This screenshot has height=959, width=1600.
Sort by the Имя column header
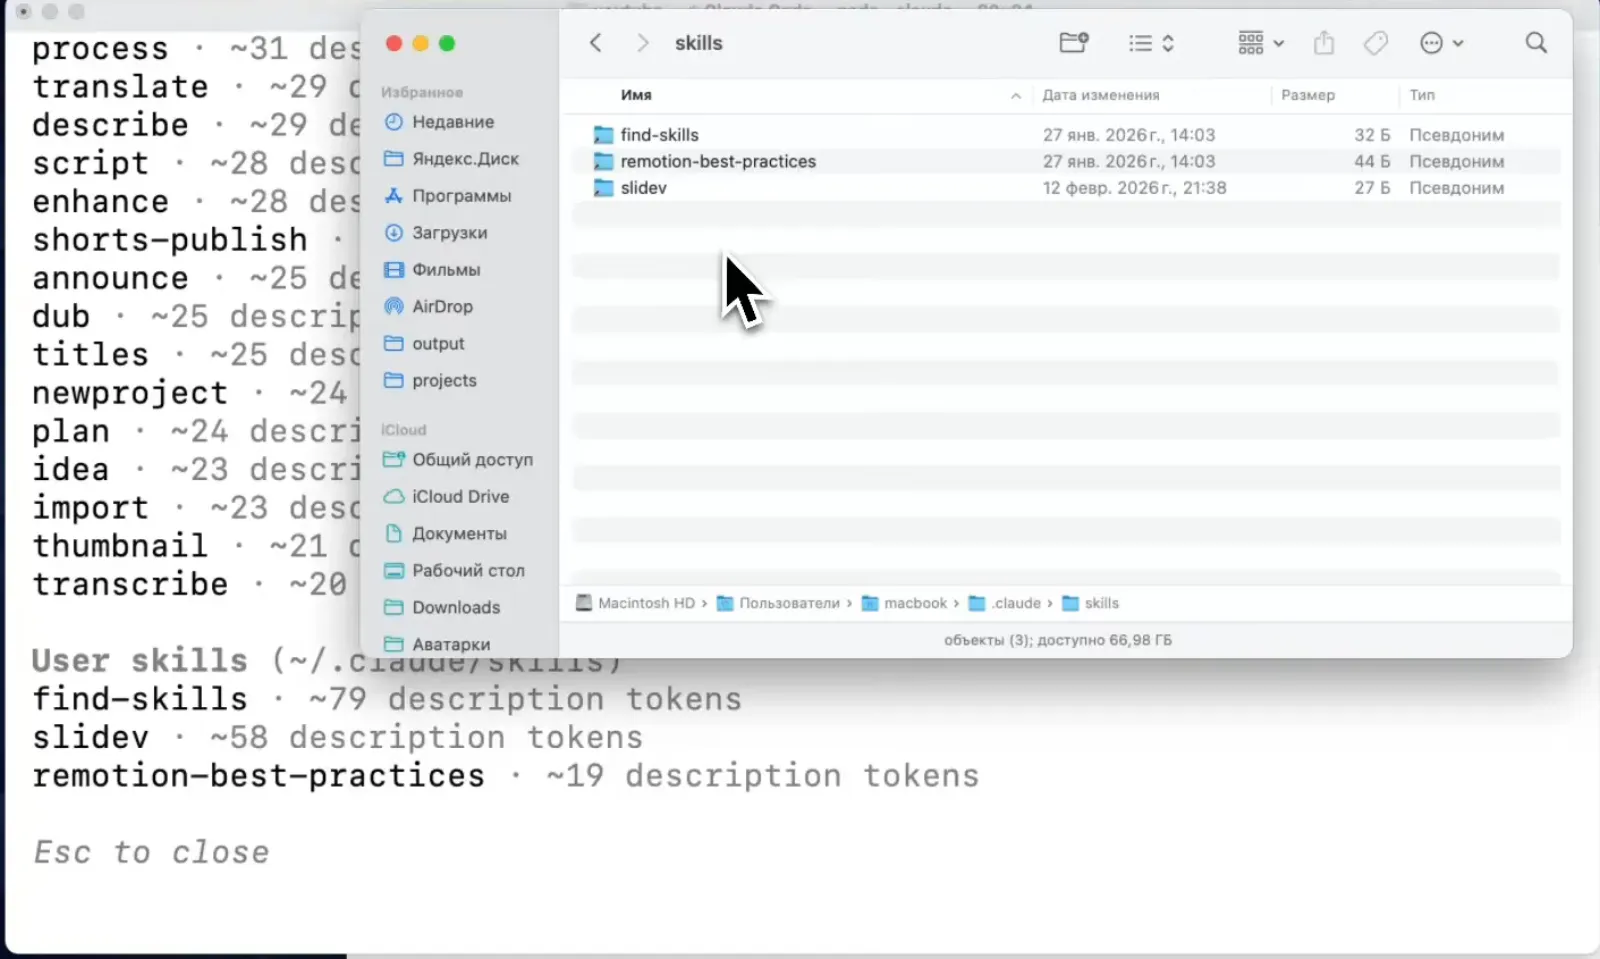(x=636, y=95)
